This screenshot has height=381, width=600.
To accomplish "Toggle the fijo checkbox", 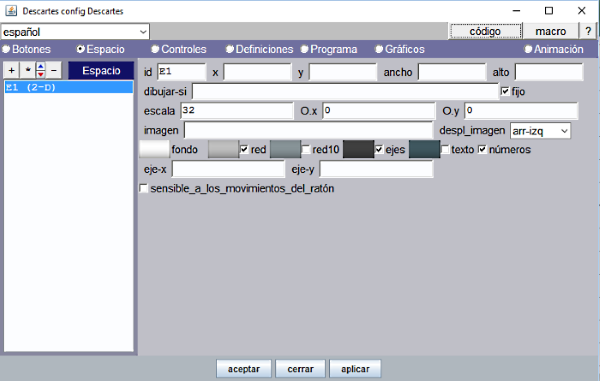I will click(x=505, y=91).
